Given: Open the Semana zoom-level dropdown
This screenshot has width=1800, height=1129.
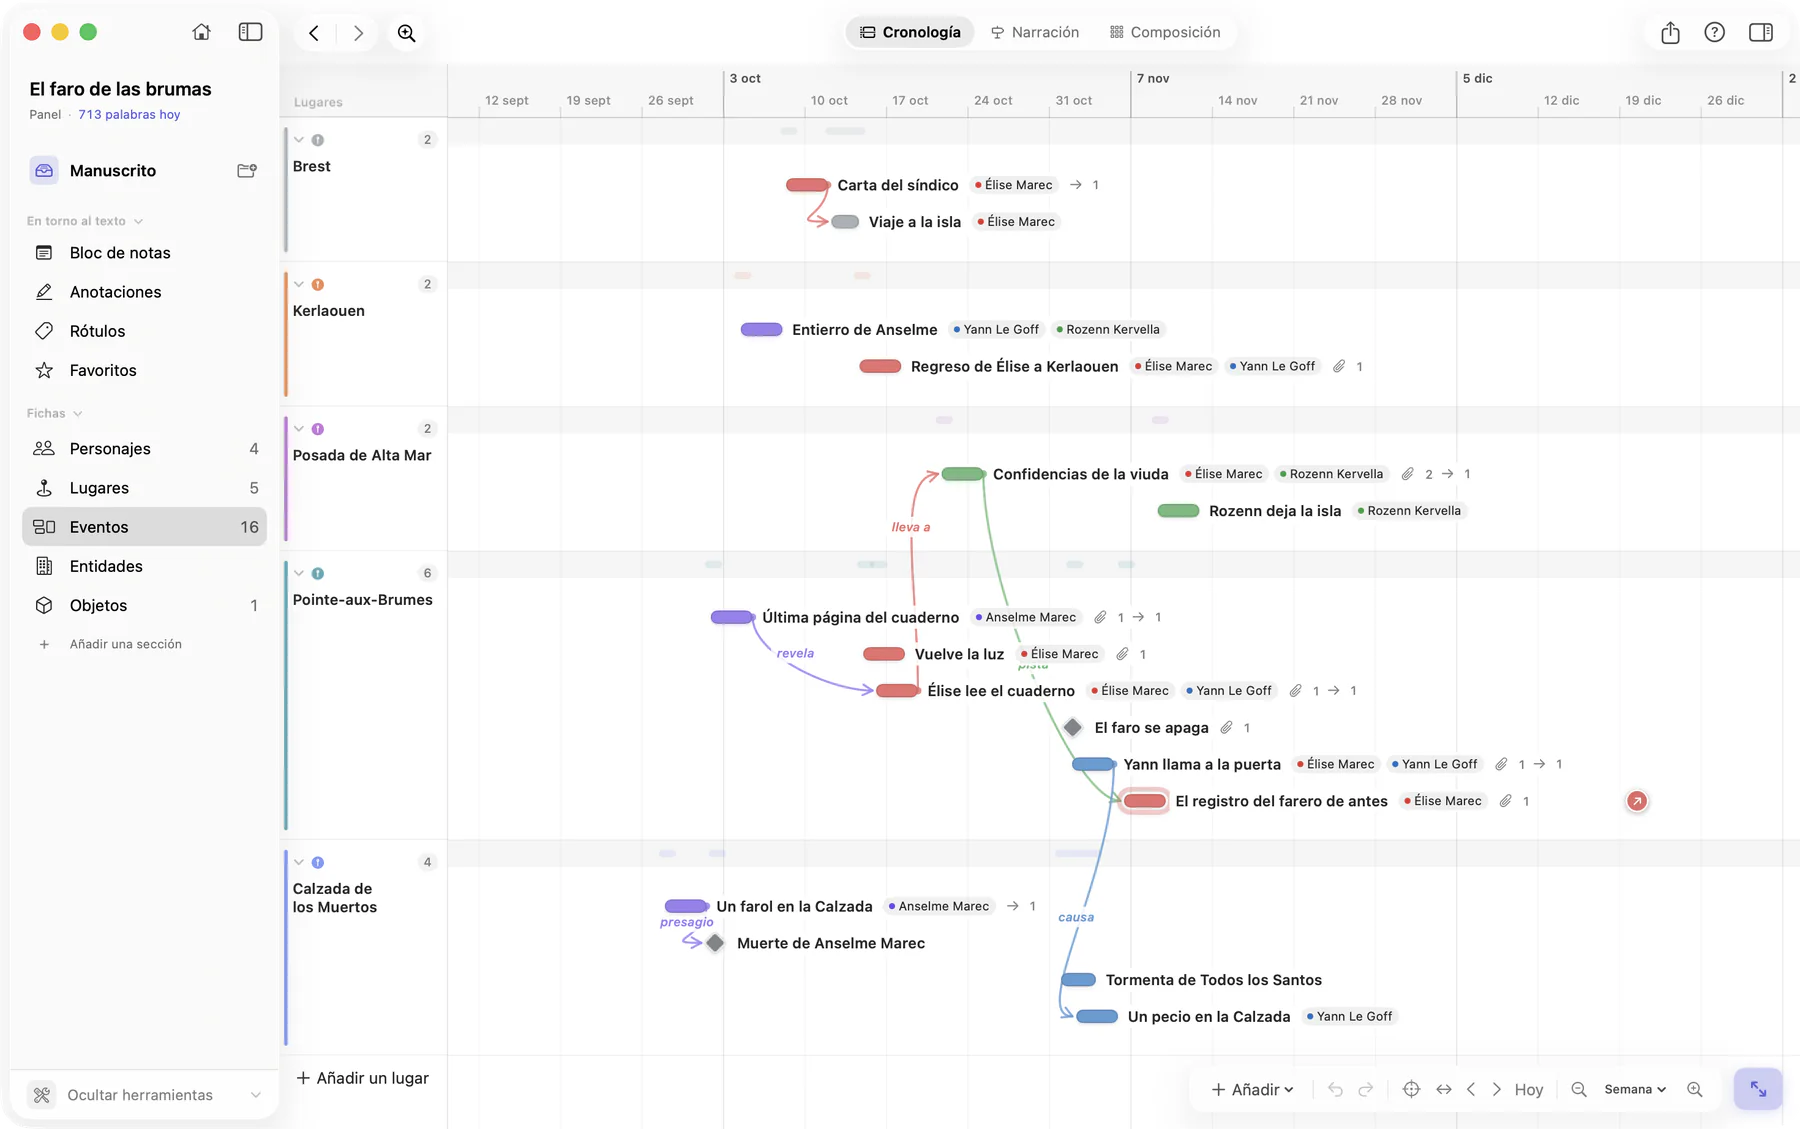Looking at the screenshot, I should coord(1635,1089).
